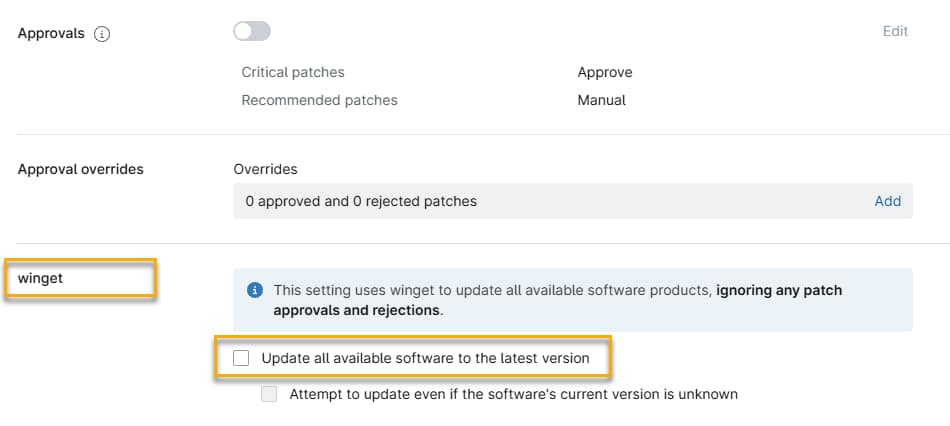
Task: Click 'Update all available software to the latest version' label
Action: click(425, 358)
